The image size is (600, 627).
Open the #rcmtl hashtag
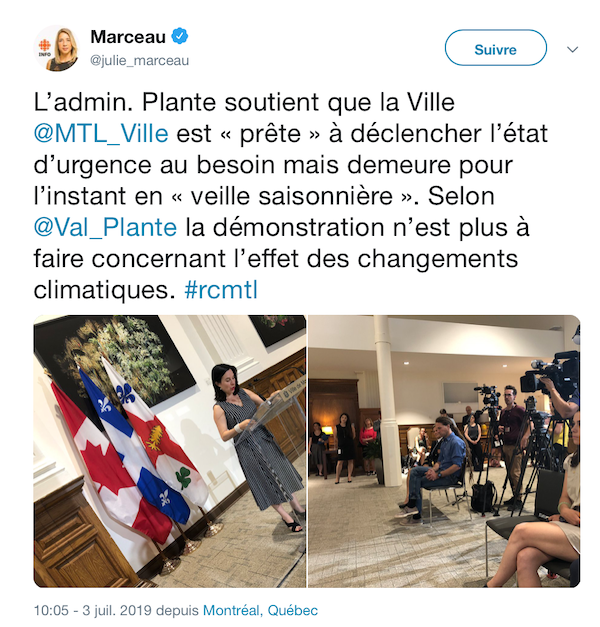(221, 290)
